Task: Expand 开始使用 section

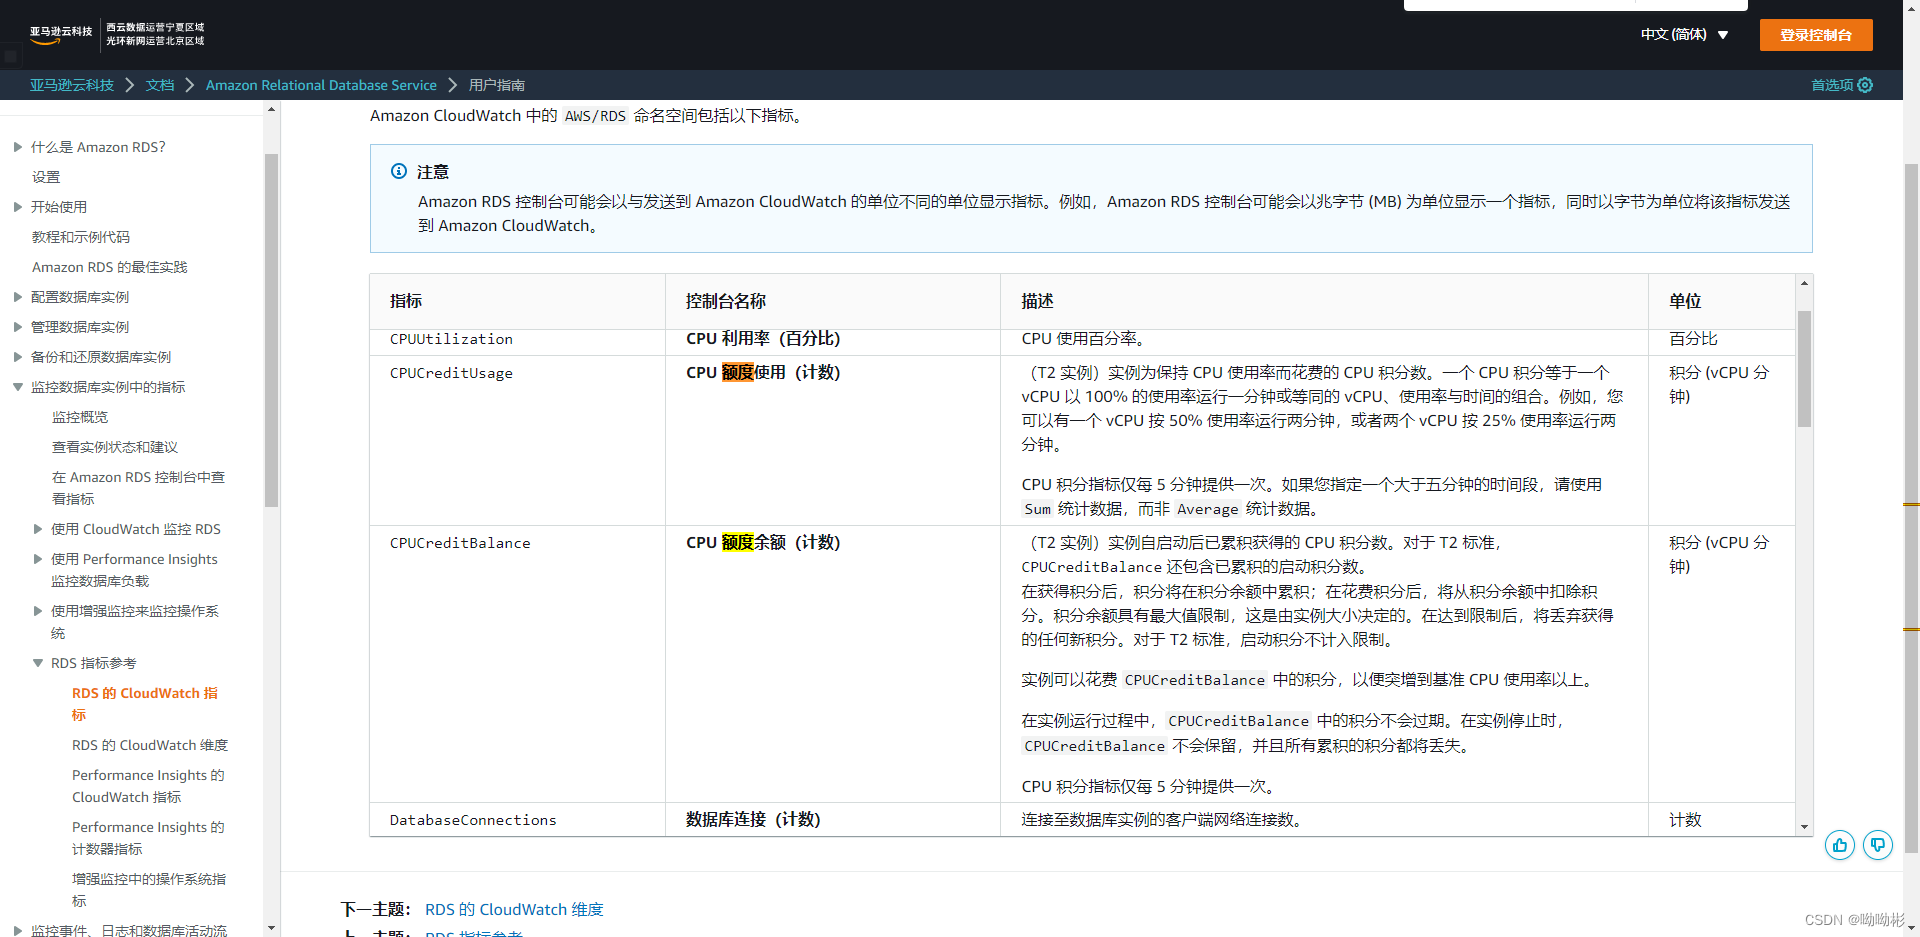Action: pyautogui.click(x=17, y=207)
